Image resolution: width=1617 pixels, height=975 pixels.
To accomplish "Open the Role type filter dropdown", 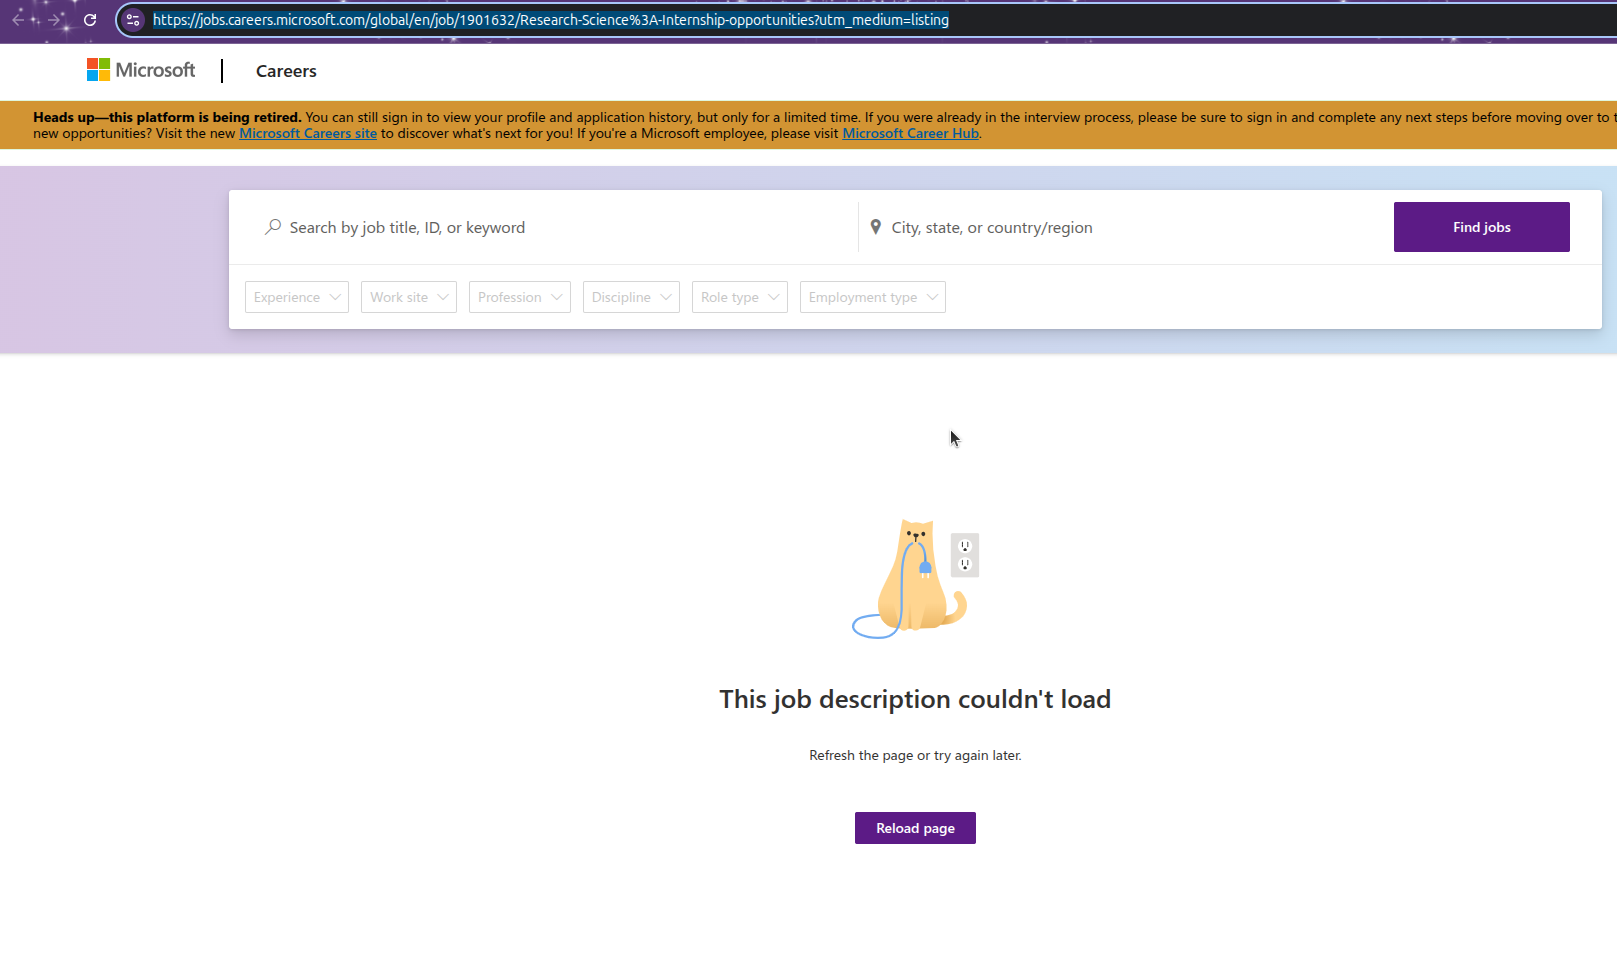I will tap(740, 297).
